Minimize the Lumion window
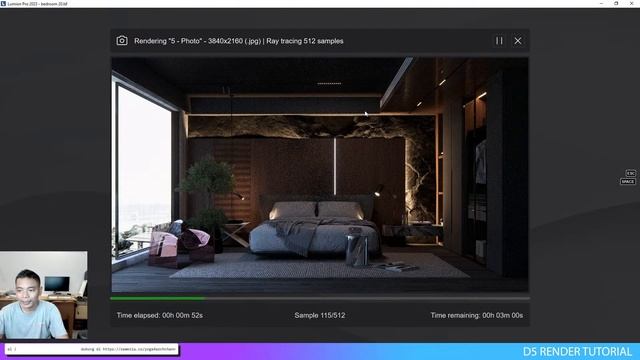Viewport: 640px width, 360px height. [602, 3]
